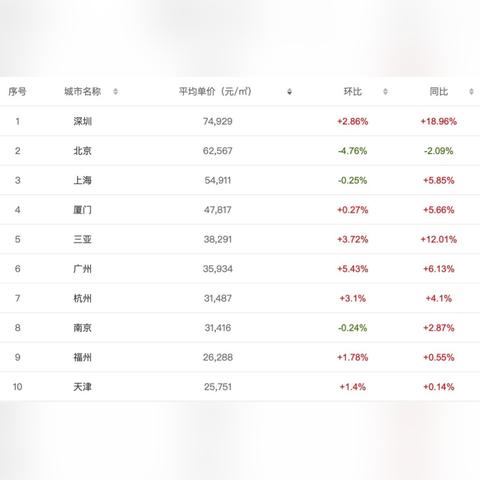
Task: Sort by city name column arrows
Action: (115, 91)
